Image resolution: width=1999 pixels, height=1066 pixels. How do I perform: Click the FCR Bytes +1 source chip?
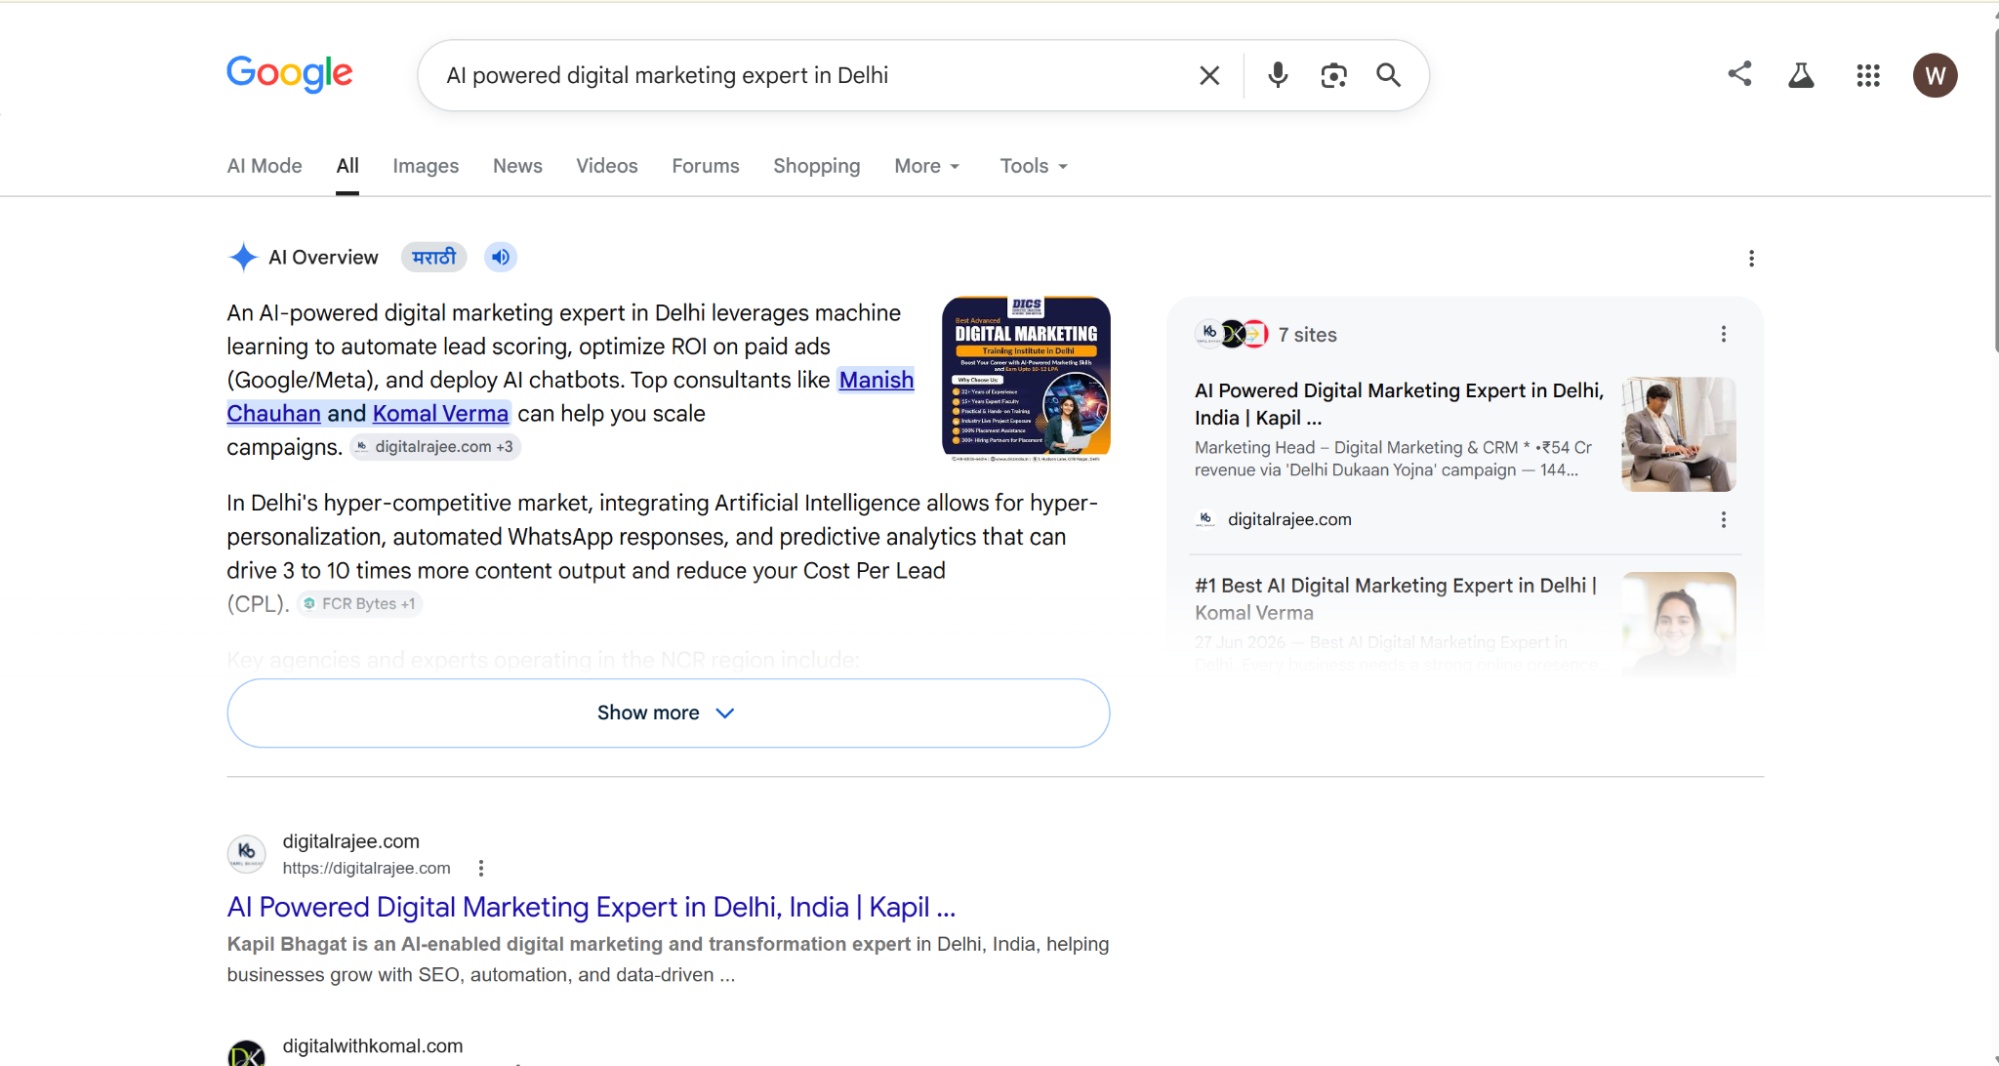(360, 604)
